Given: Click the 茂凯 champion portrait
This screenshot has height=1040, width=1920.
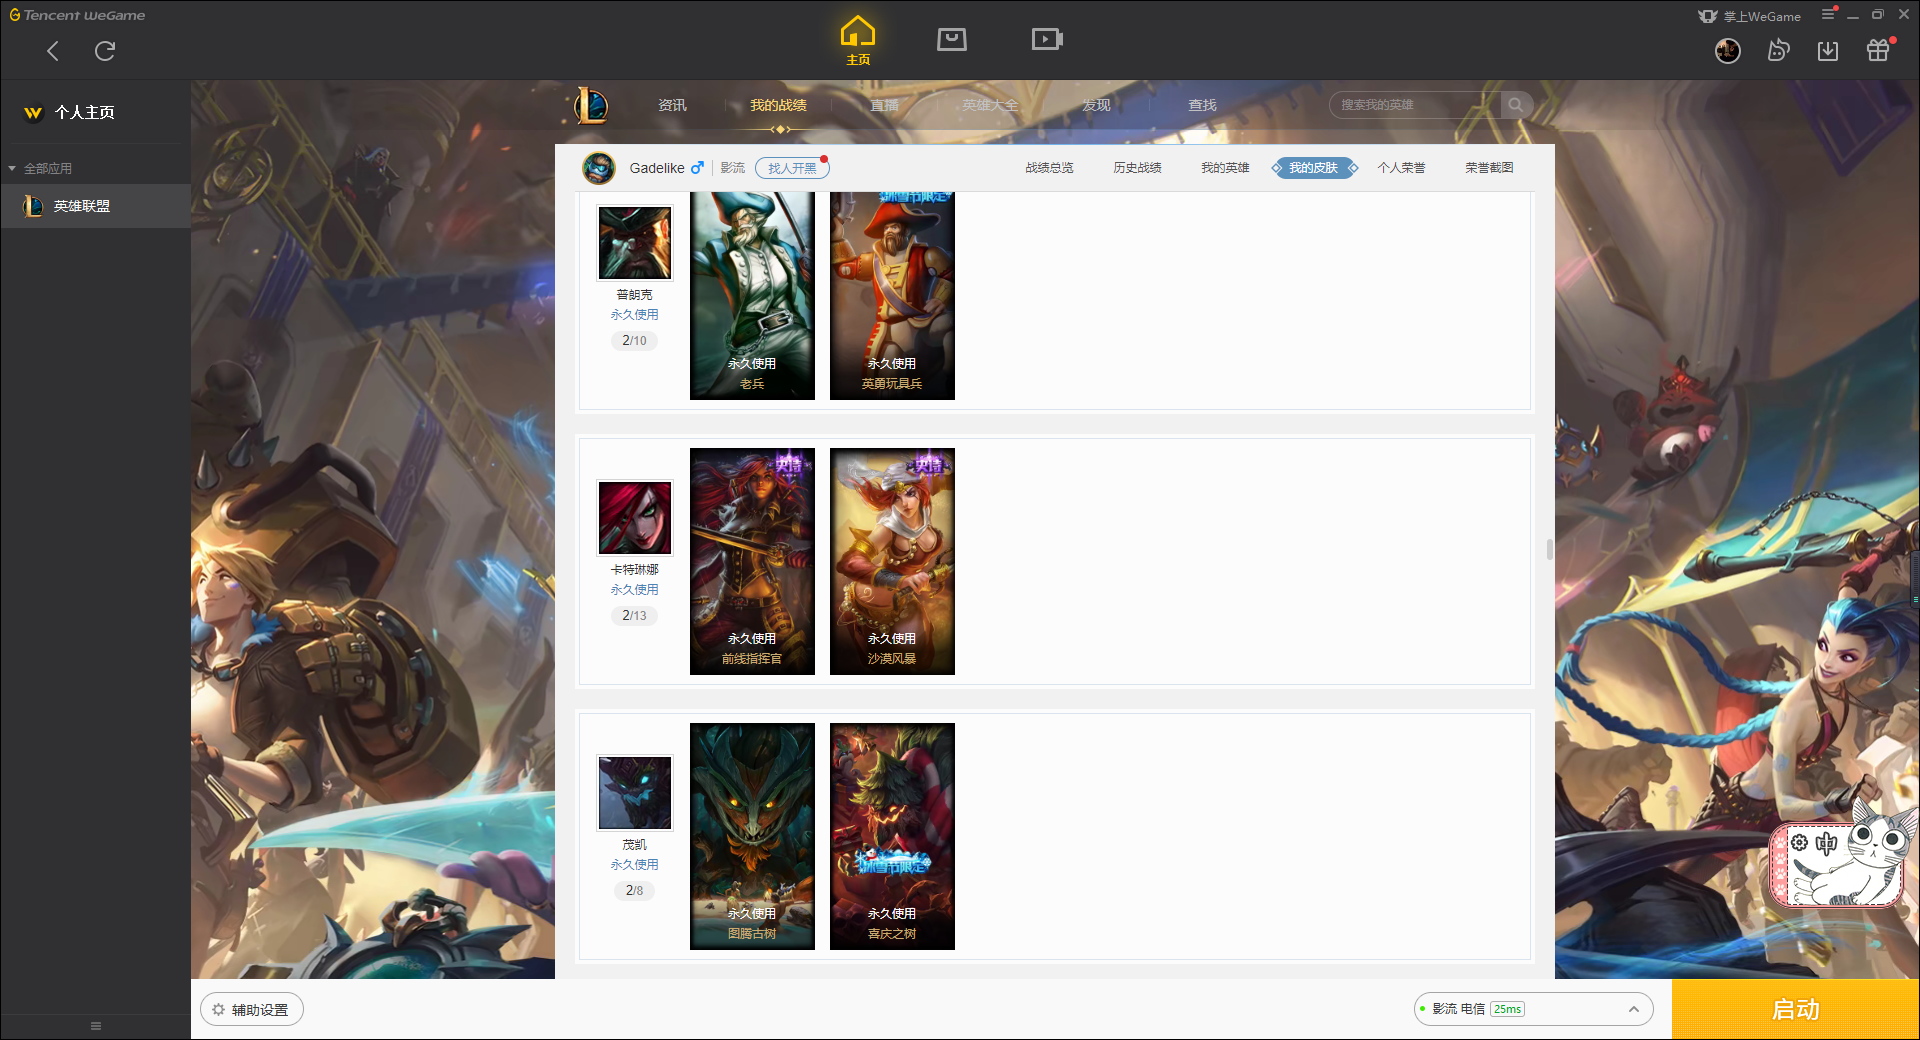Looking at the screenshot, I should pyautogui.click(x=635, y=793).
